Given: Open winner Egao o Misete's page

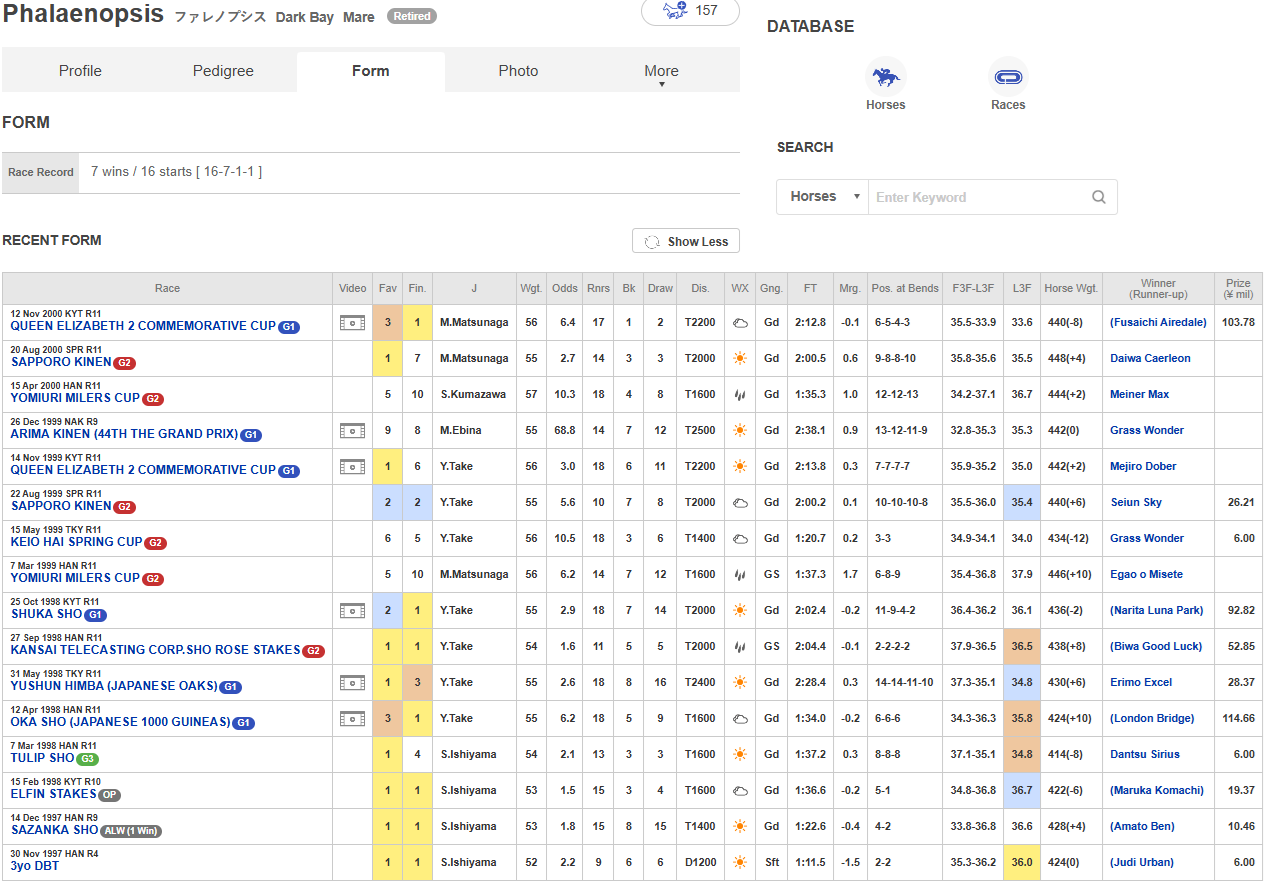Looking at the screenshot, I should pyautogui.click(x=1146, y=574).
